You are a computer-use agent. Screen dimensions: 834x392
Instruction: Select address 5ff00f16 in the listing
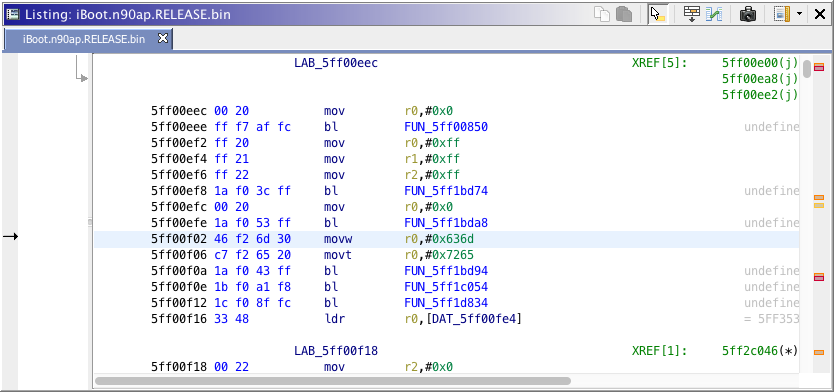pyautogui.click(x=179, y=319)
